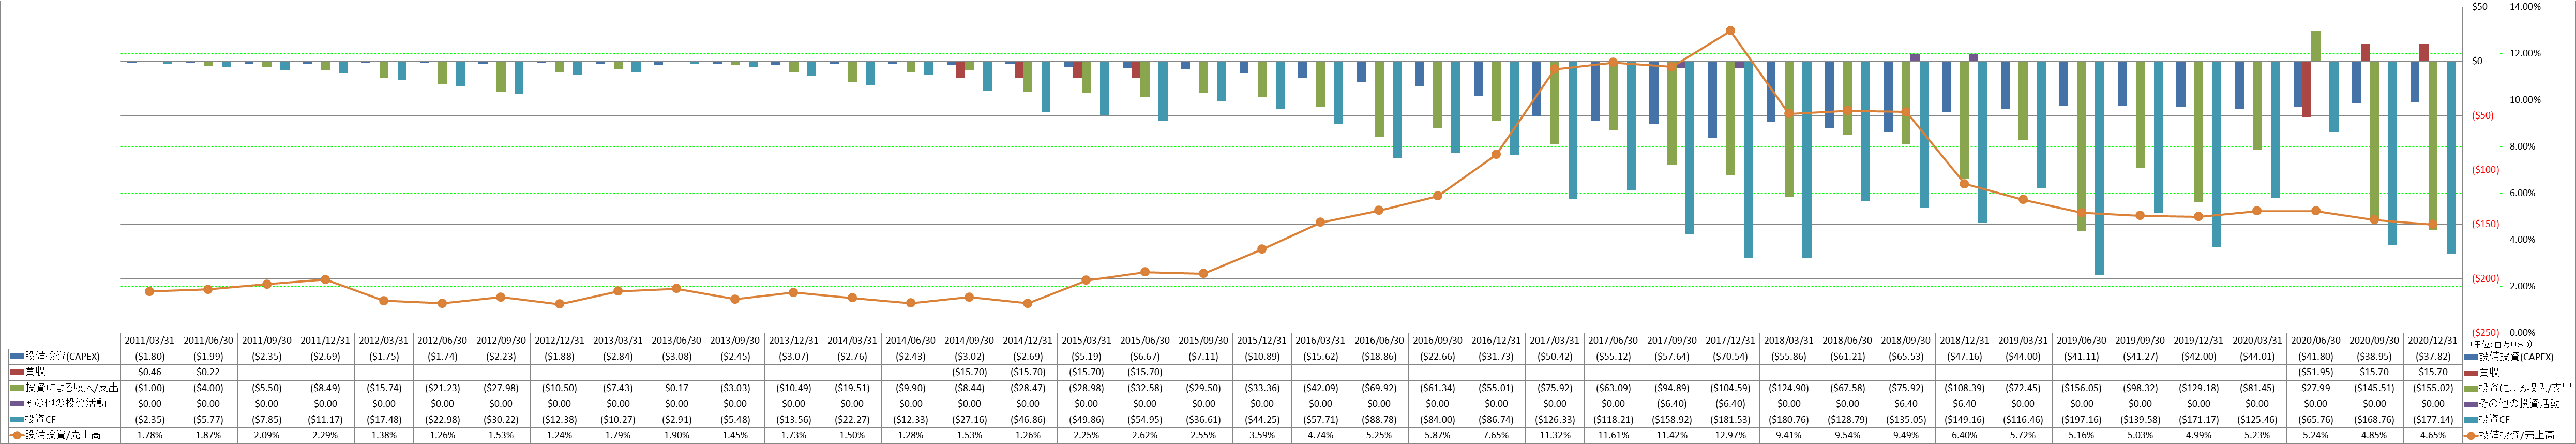Select the 2014/12/31 date column header
Image resolution: width=2576 pixels, height=444 pixels.
pyautogui.click(x=1028, y=340)
